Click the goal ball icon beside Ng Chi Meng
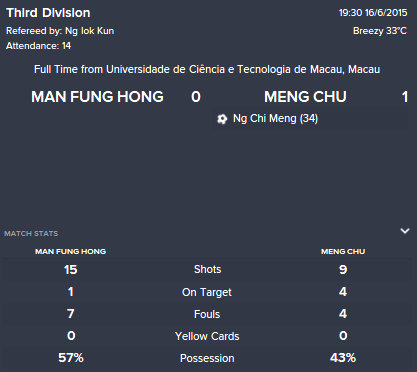Screen dimensions: 417x372 (222, 119)
